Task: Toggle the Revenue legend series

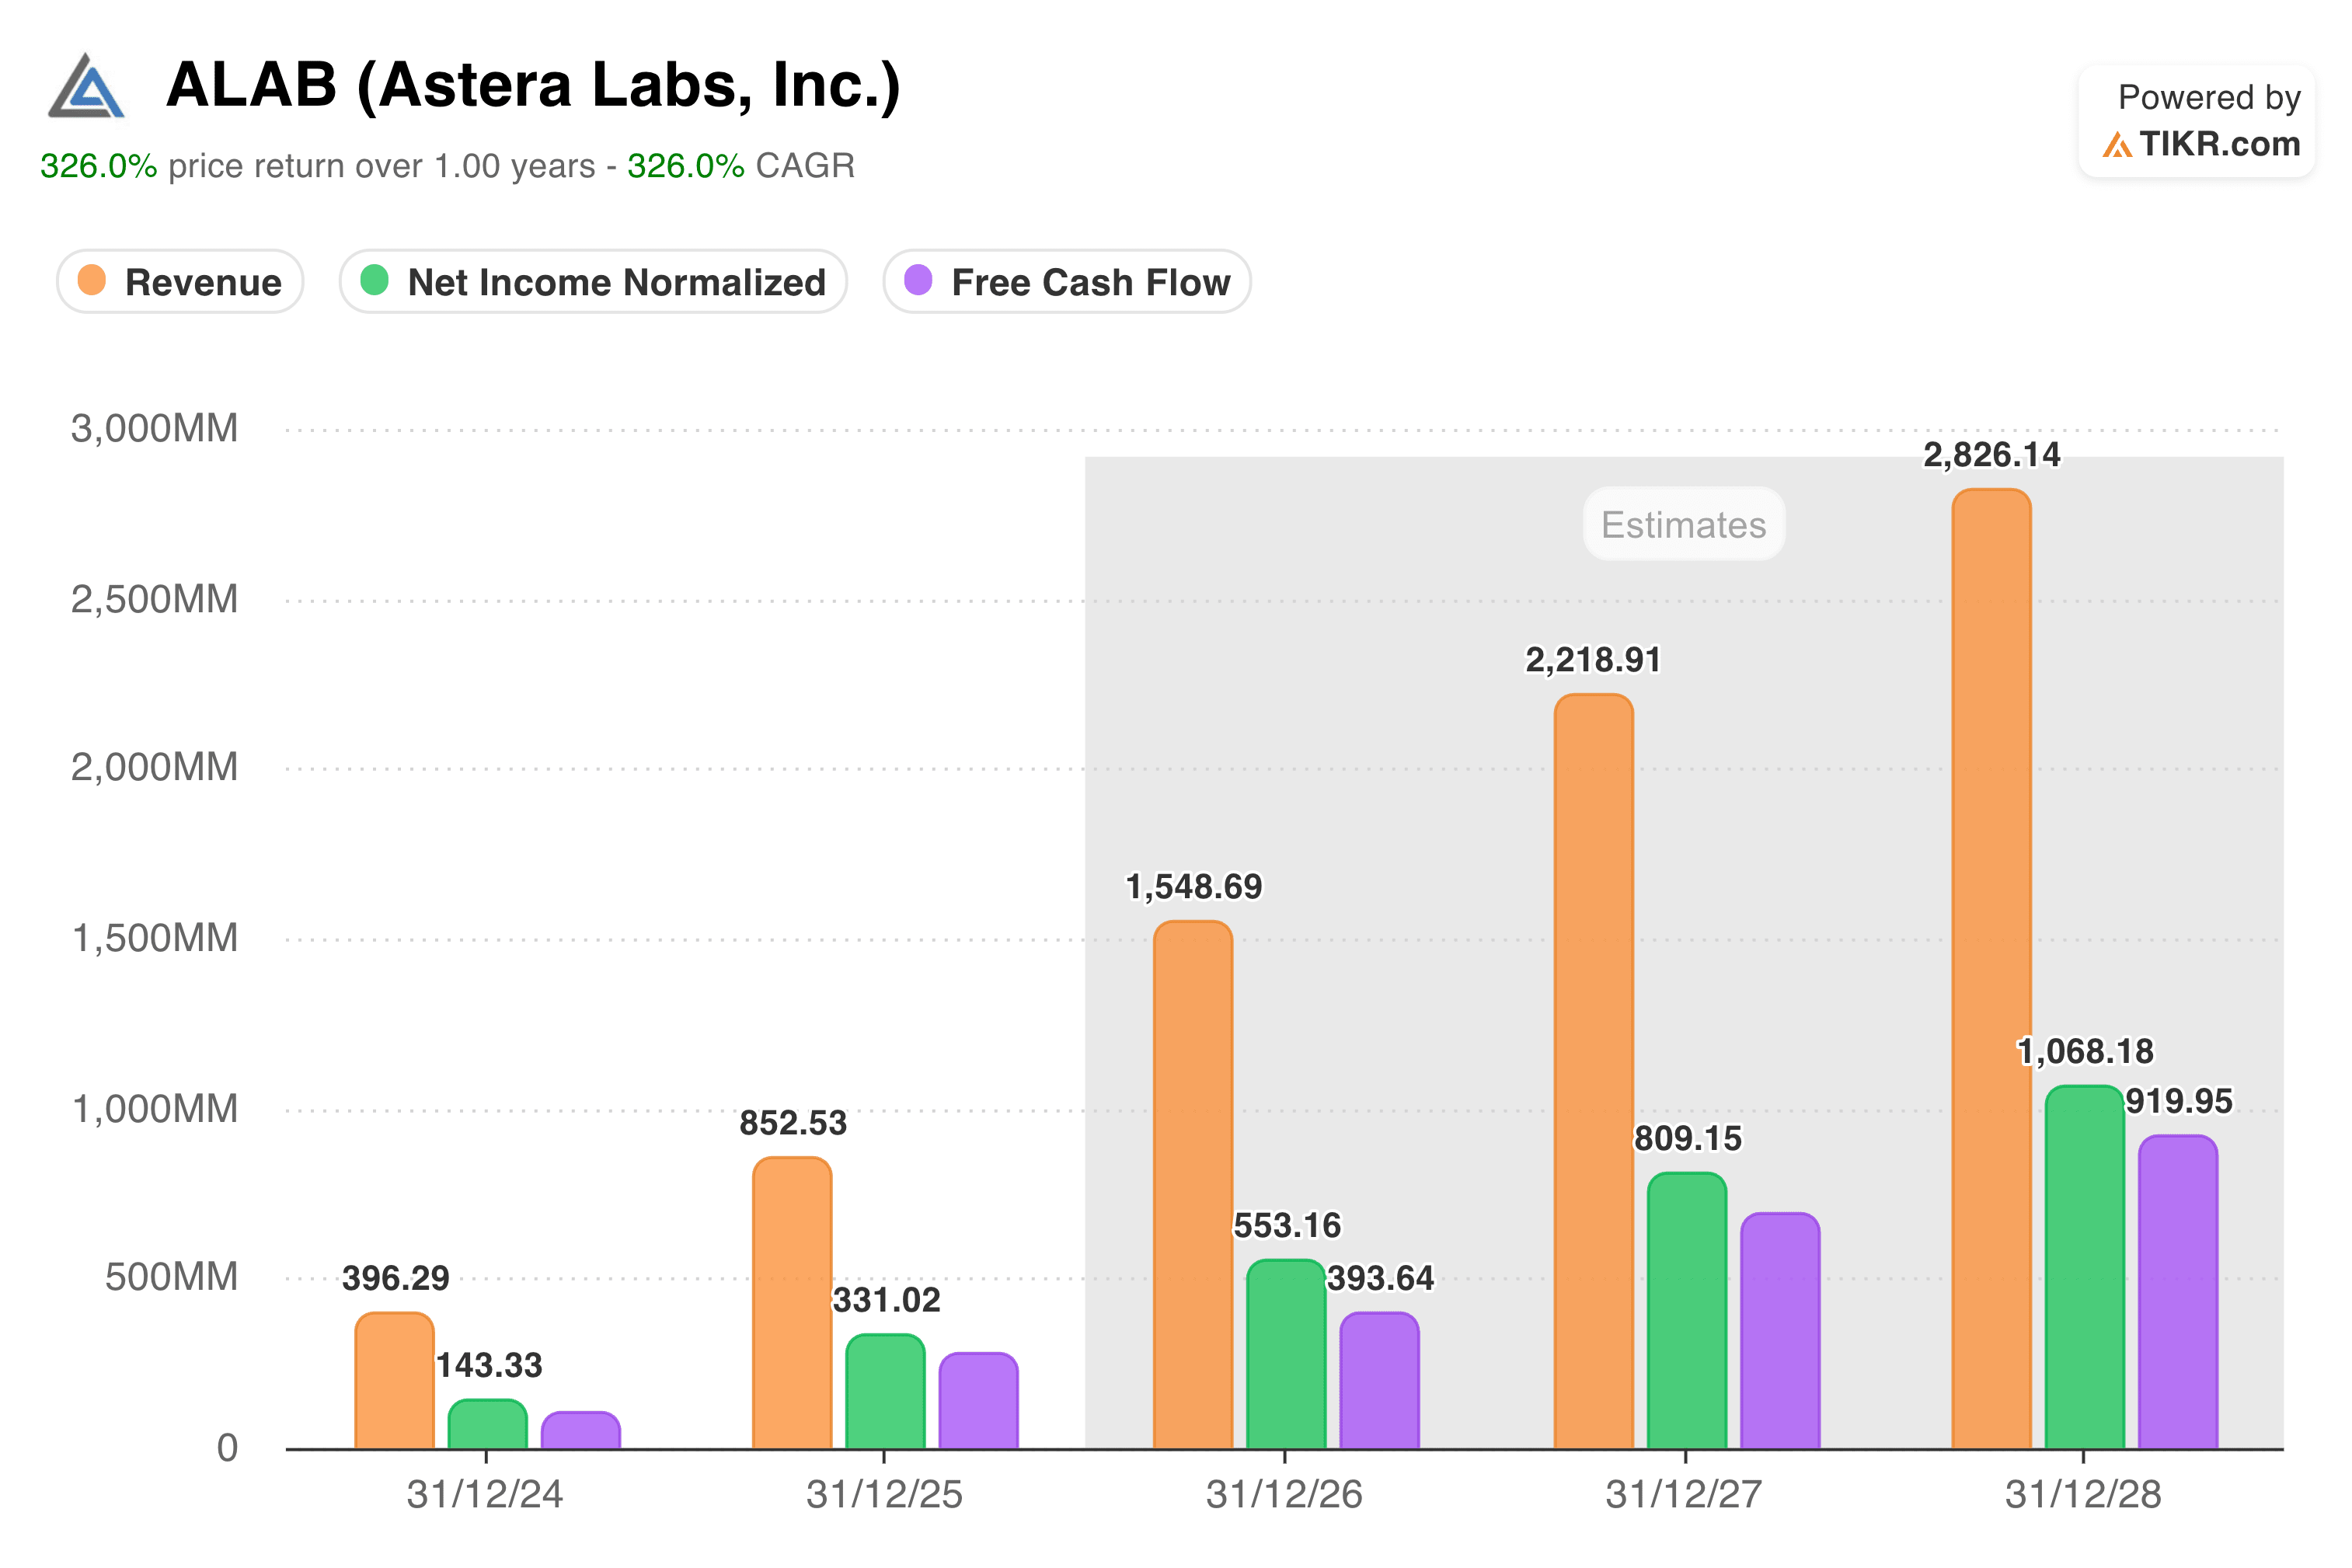Action: [180, 282]
